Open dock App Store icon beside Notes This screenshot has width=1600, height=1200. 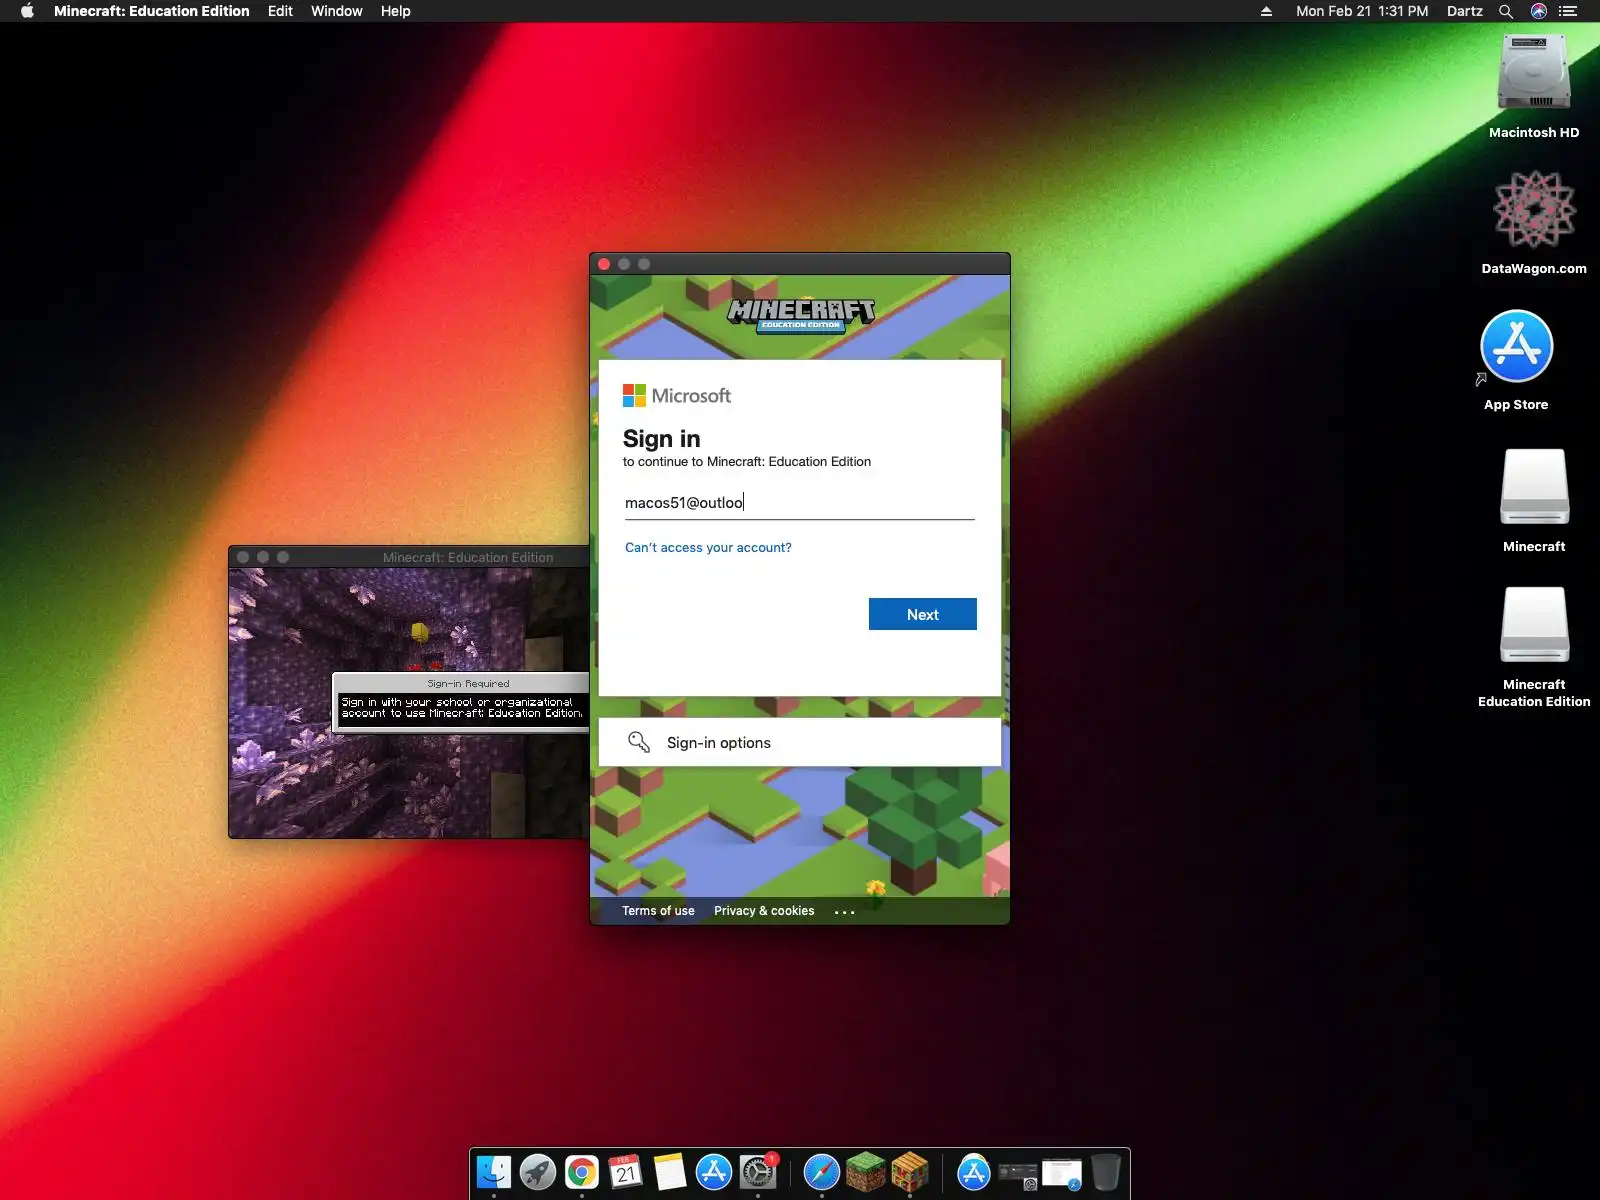[714, 1172]
